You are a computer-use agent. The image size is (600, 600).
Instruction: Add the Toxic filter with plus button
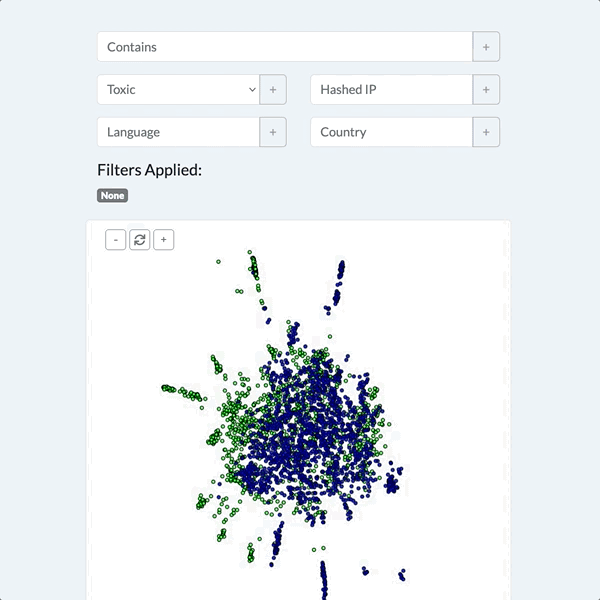coord(273,89)
